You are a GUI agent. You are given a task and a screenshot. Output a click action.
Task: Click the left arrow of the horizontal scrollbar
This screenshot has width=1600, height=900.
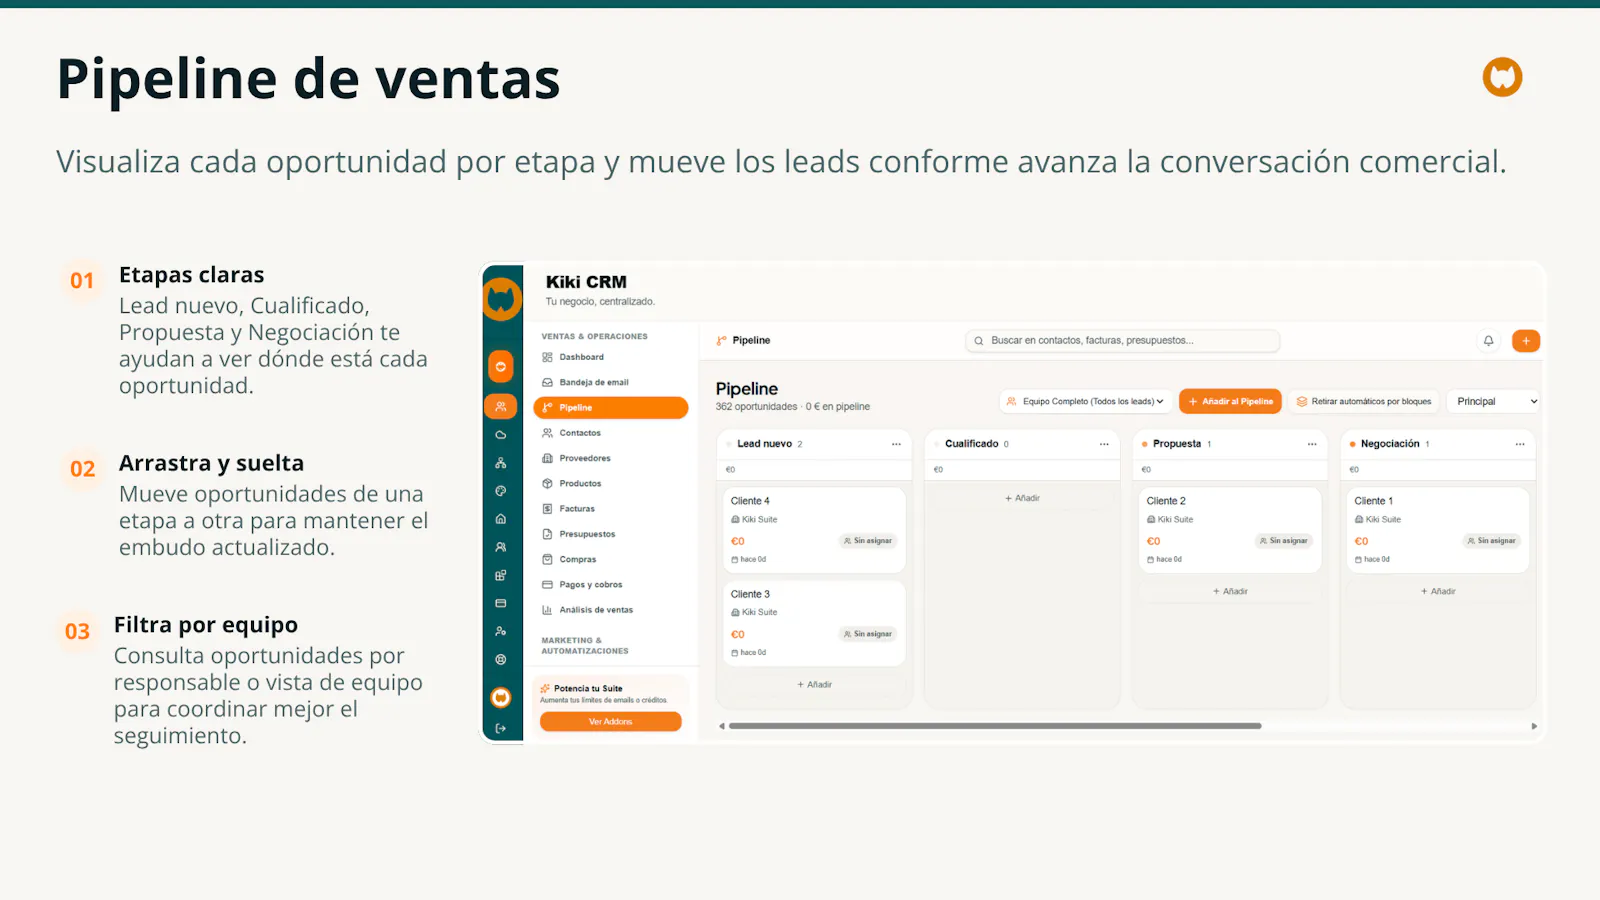[x=721, y=726]
